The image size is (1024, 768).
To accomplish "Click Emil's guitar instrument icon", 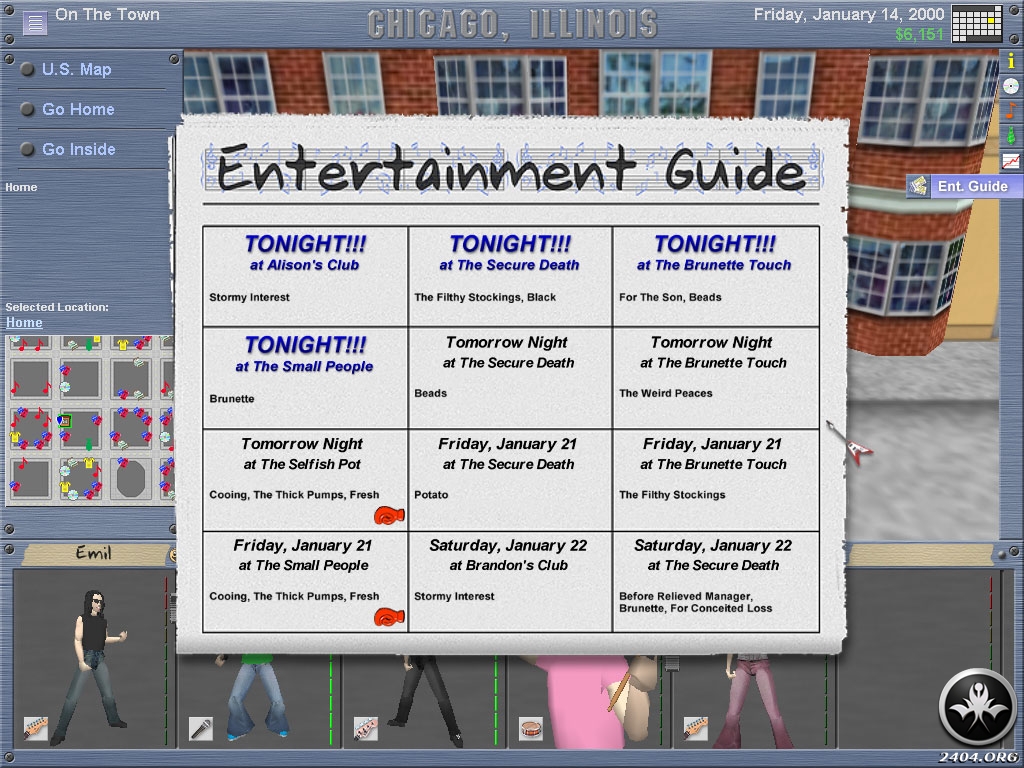I will [x=36, y=729].
